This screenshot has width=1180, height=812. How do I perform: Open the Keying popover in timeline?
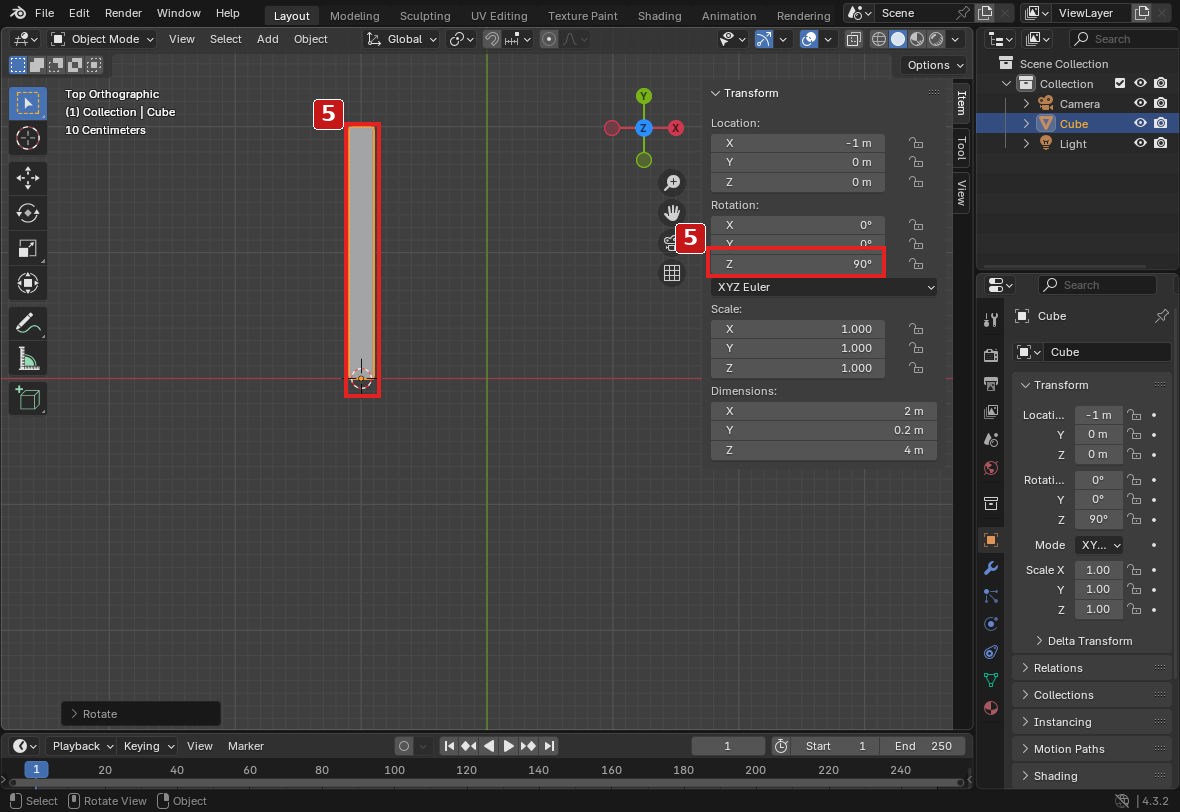click(x=148, y=746)
